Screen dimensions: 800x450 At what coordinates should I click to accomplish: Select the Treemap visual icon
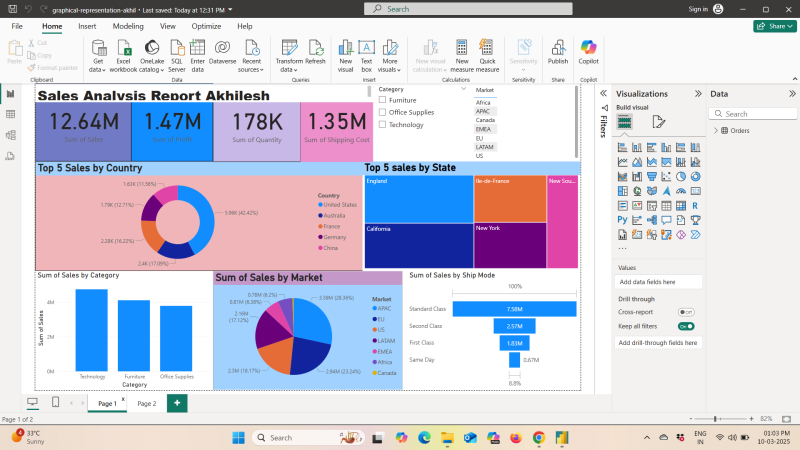622,191
